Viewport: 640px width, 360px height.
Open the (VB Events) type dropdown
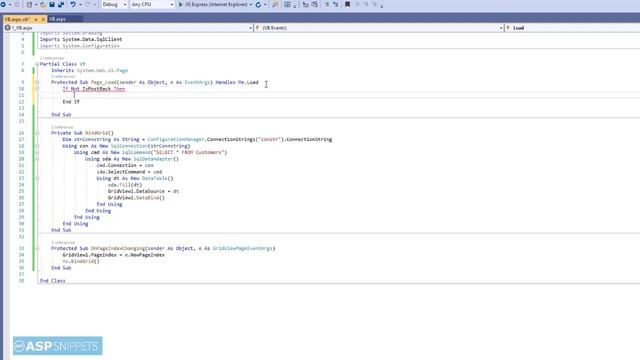click(x=379, y=28)
